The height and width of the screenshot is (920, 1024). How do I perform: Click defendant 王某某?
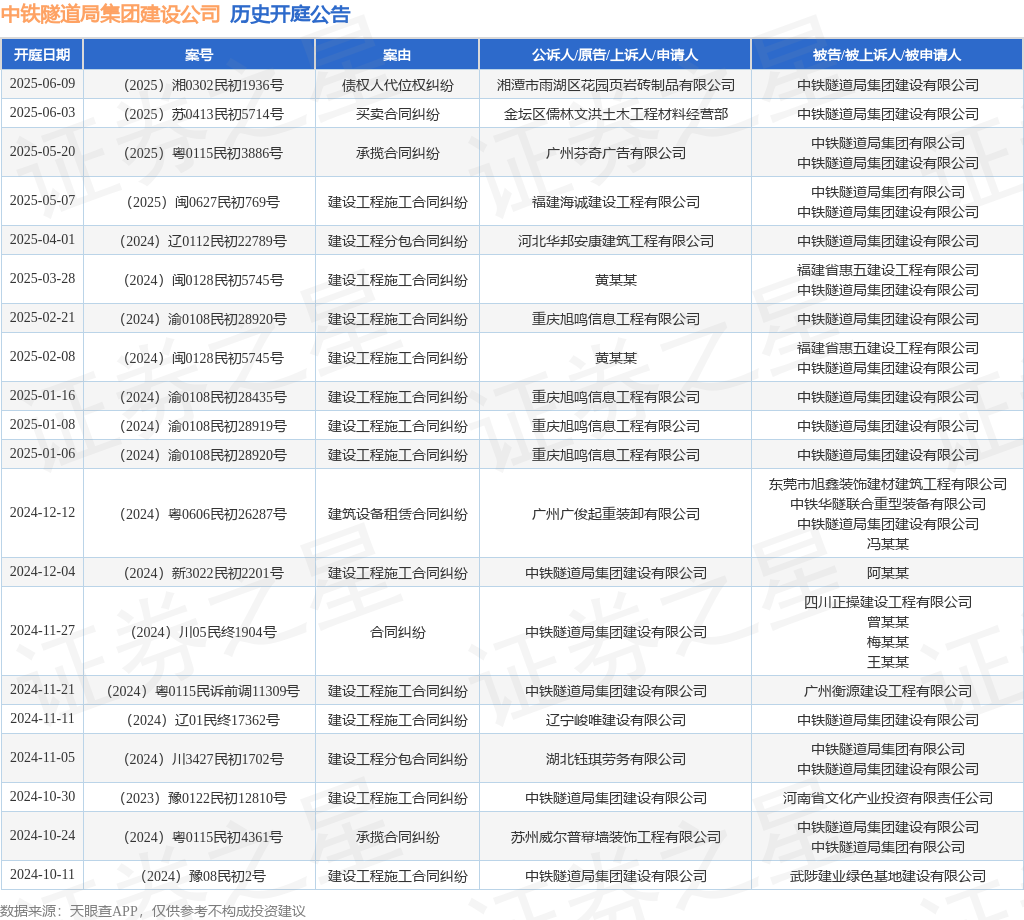pos(888,662)
